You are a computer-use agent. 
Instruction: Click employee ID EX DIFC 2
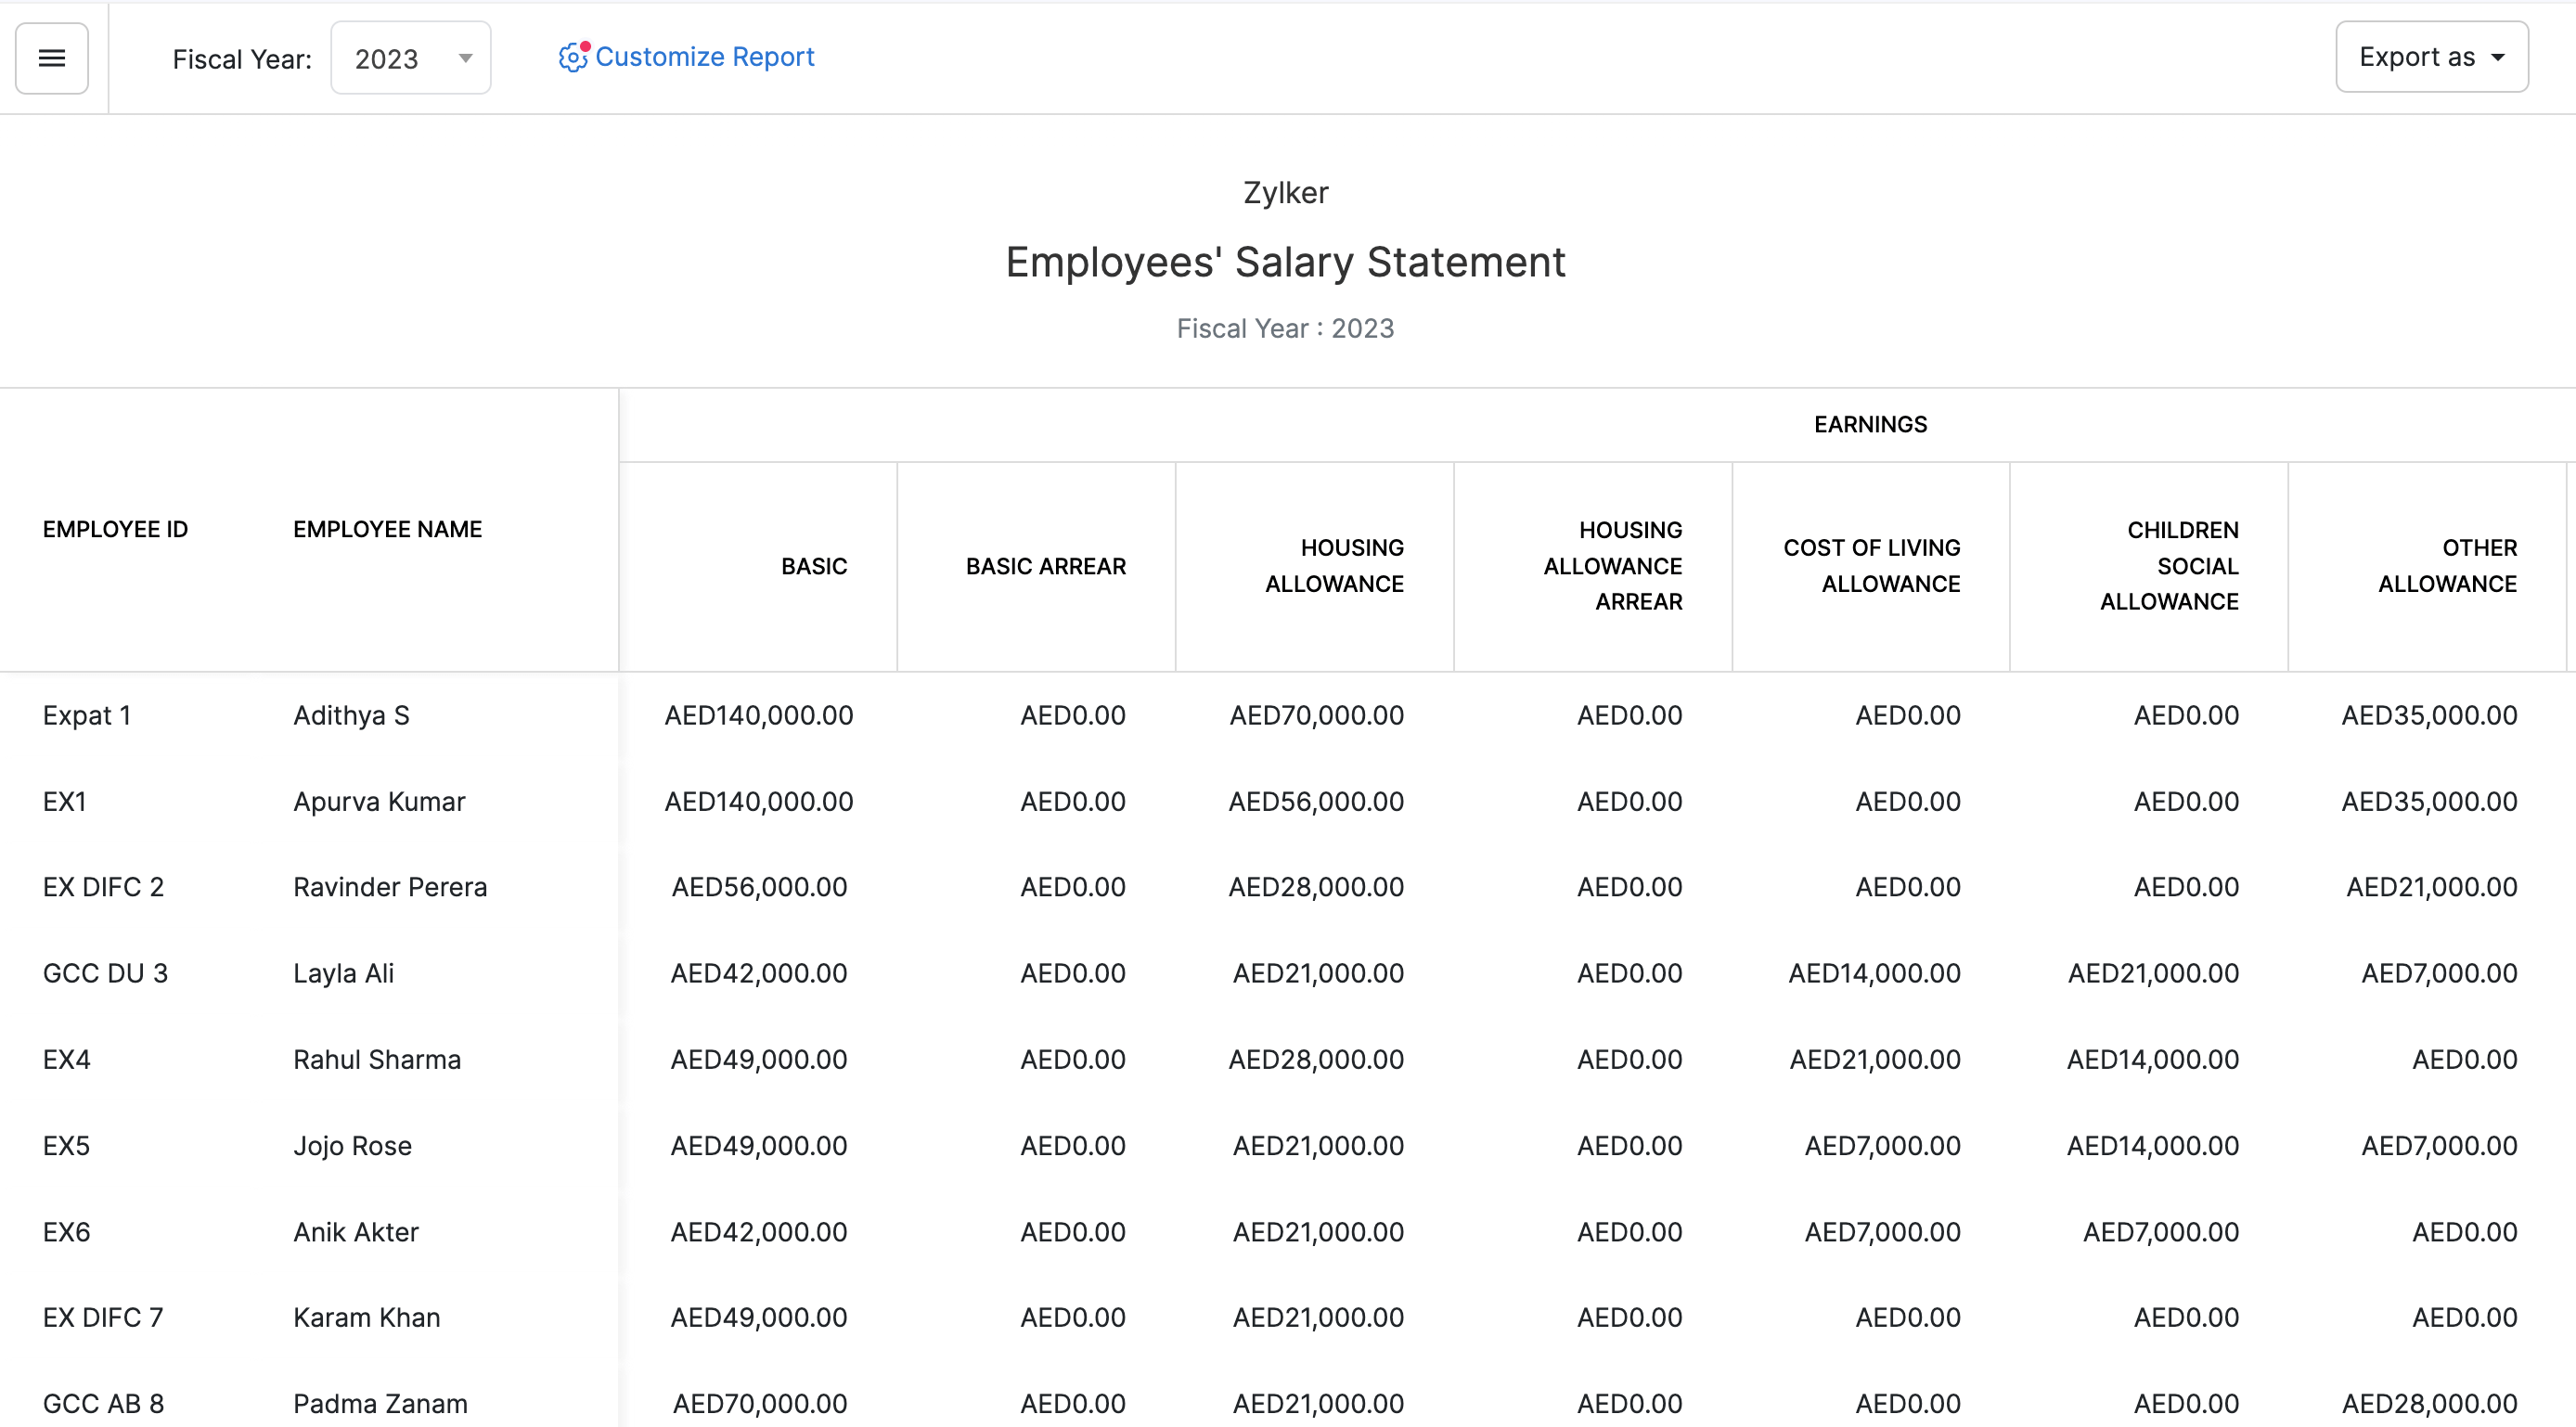click(x=103, y=887)
